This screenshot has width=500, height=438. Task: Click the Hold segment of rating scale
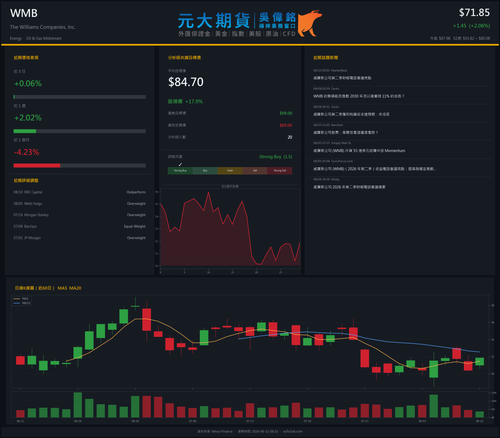pos(230,171)
